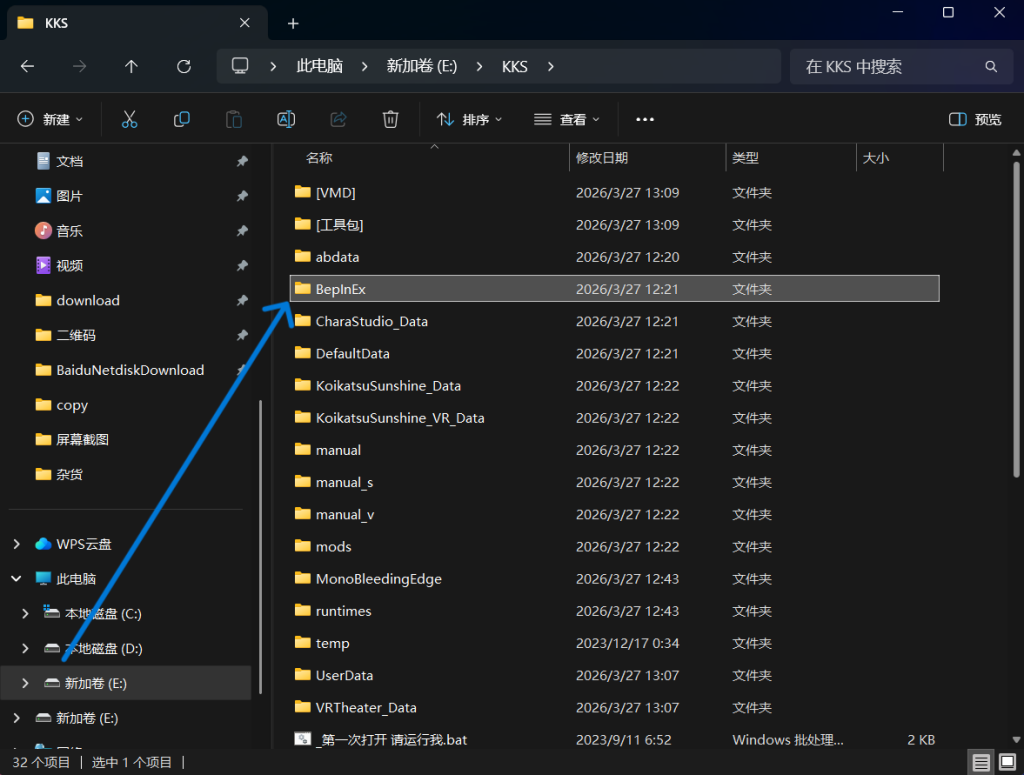
Task: Open copy folder in sidebar
Action: pyautogui.click(x=61, y=405)
